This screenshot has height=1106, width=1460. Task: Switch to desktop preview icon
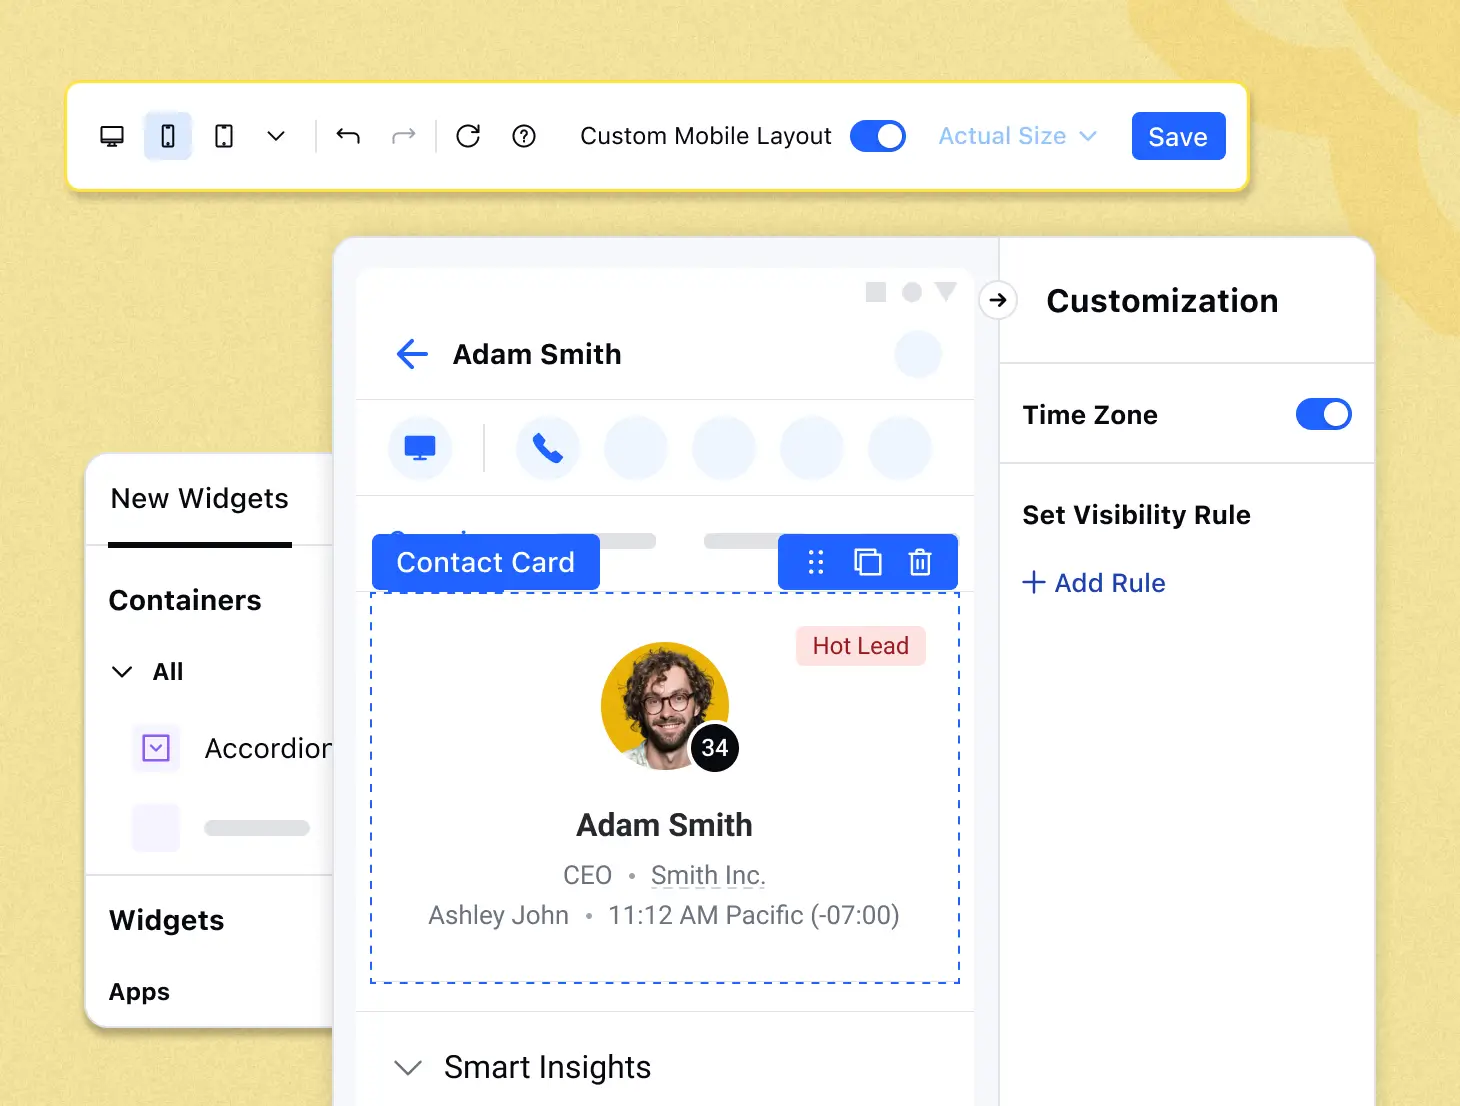click(x=112, y=136)
